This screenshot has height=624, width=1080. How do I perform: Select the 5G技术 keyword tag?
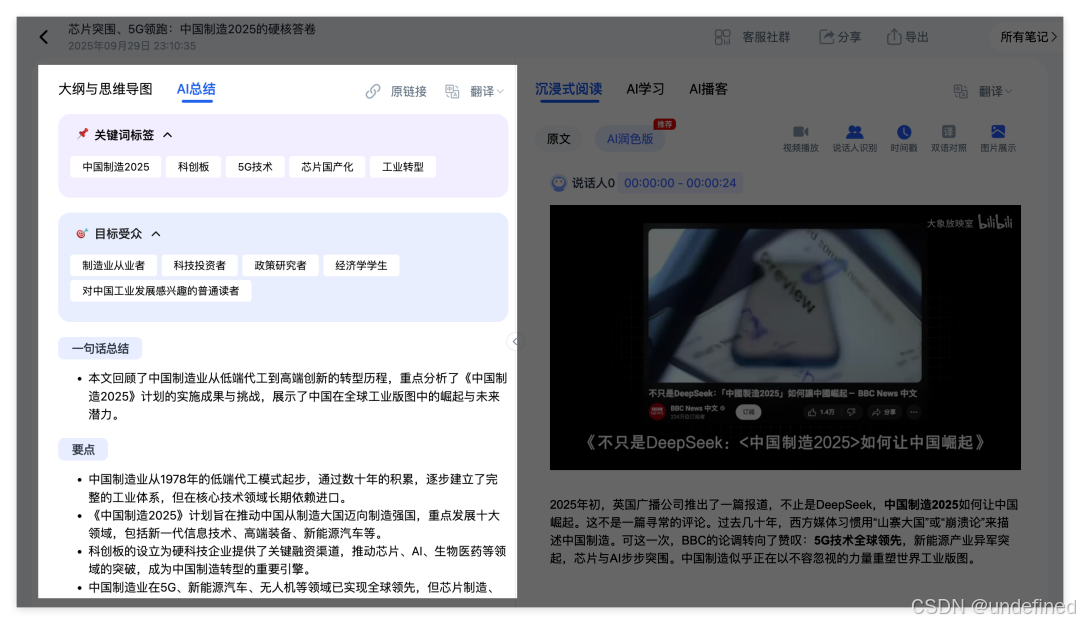click(x=255, y=167)
